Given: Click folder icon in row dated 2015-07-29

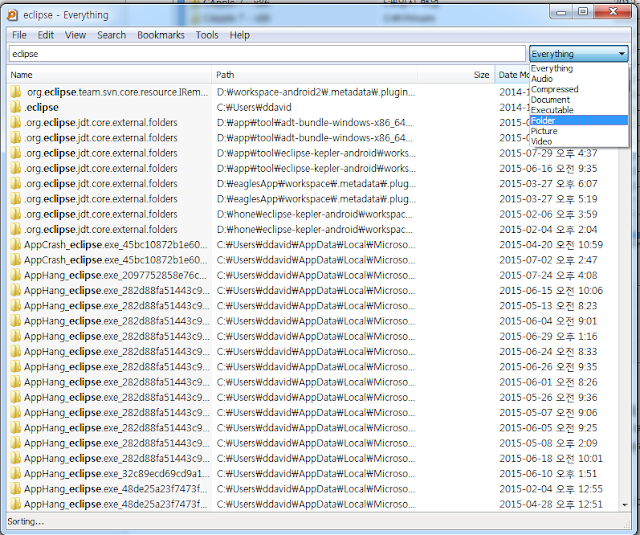Looking at the screenshot, I should (x=16, y=153).
